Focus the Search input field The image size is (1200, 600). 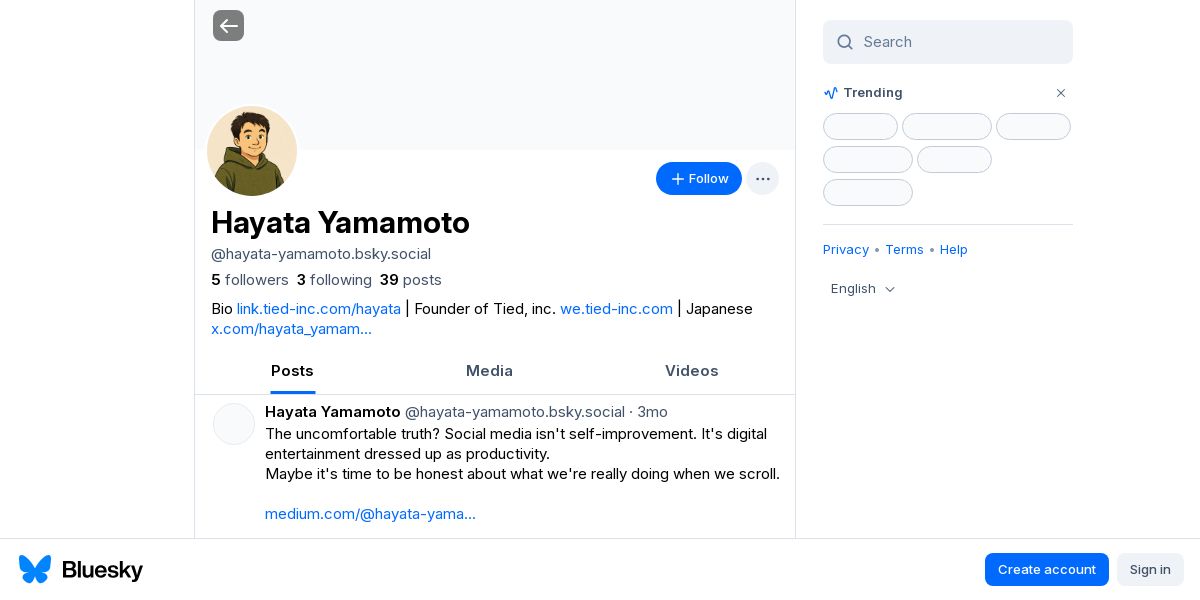click(960, 42)
